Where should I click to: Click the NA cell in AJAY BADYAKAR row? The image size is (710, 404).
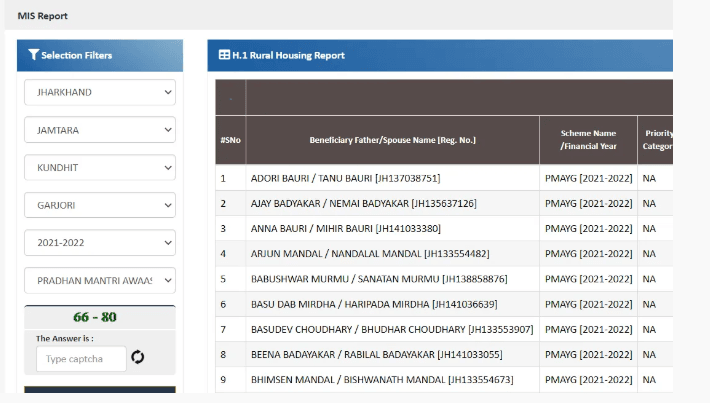(x=655, y=204)
